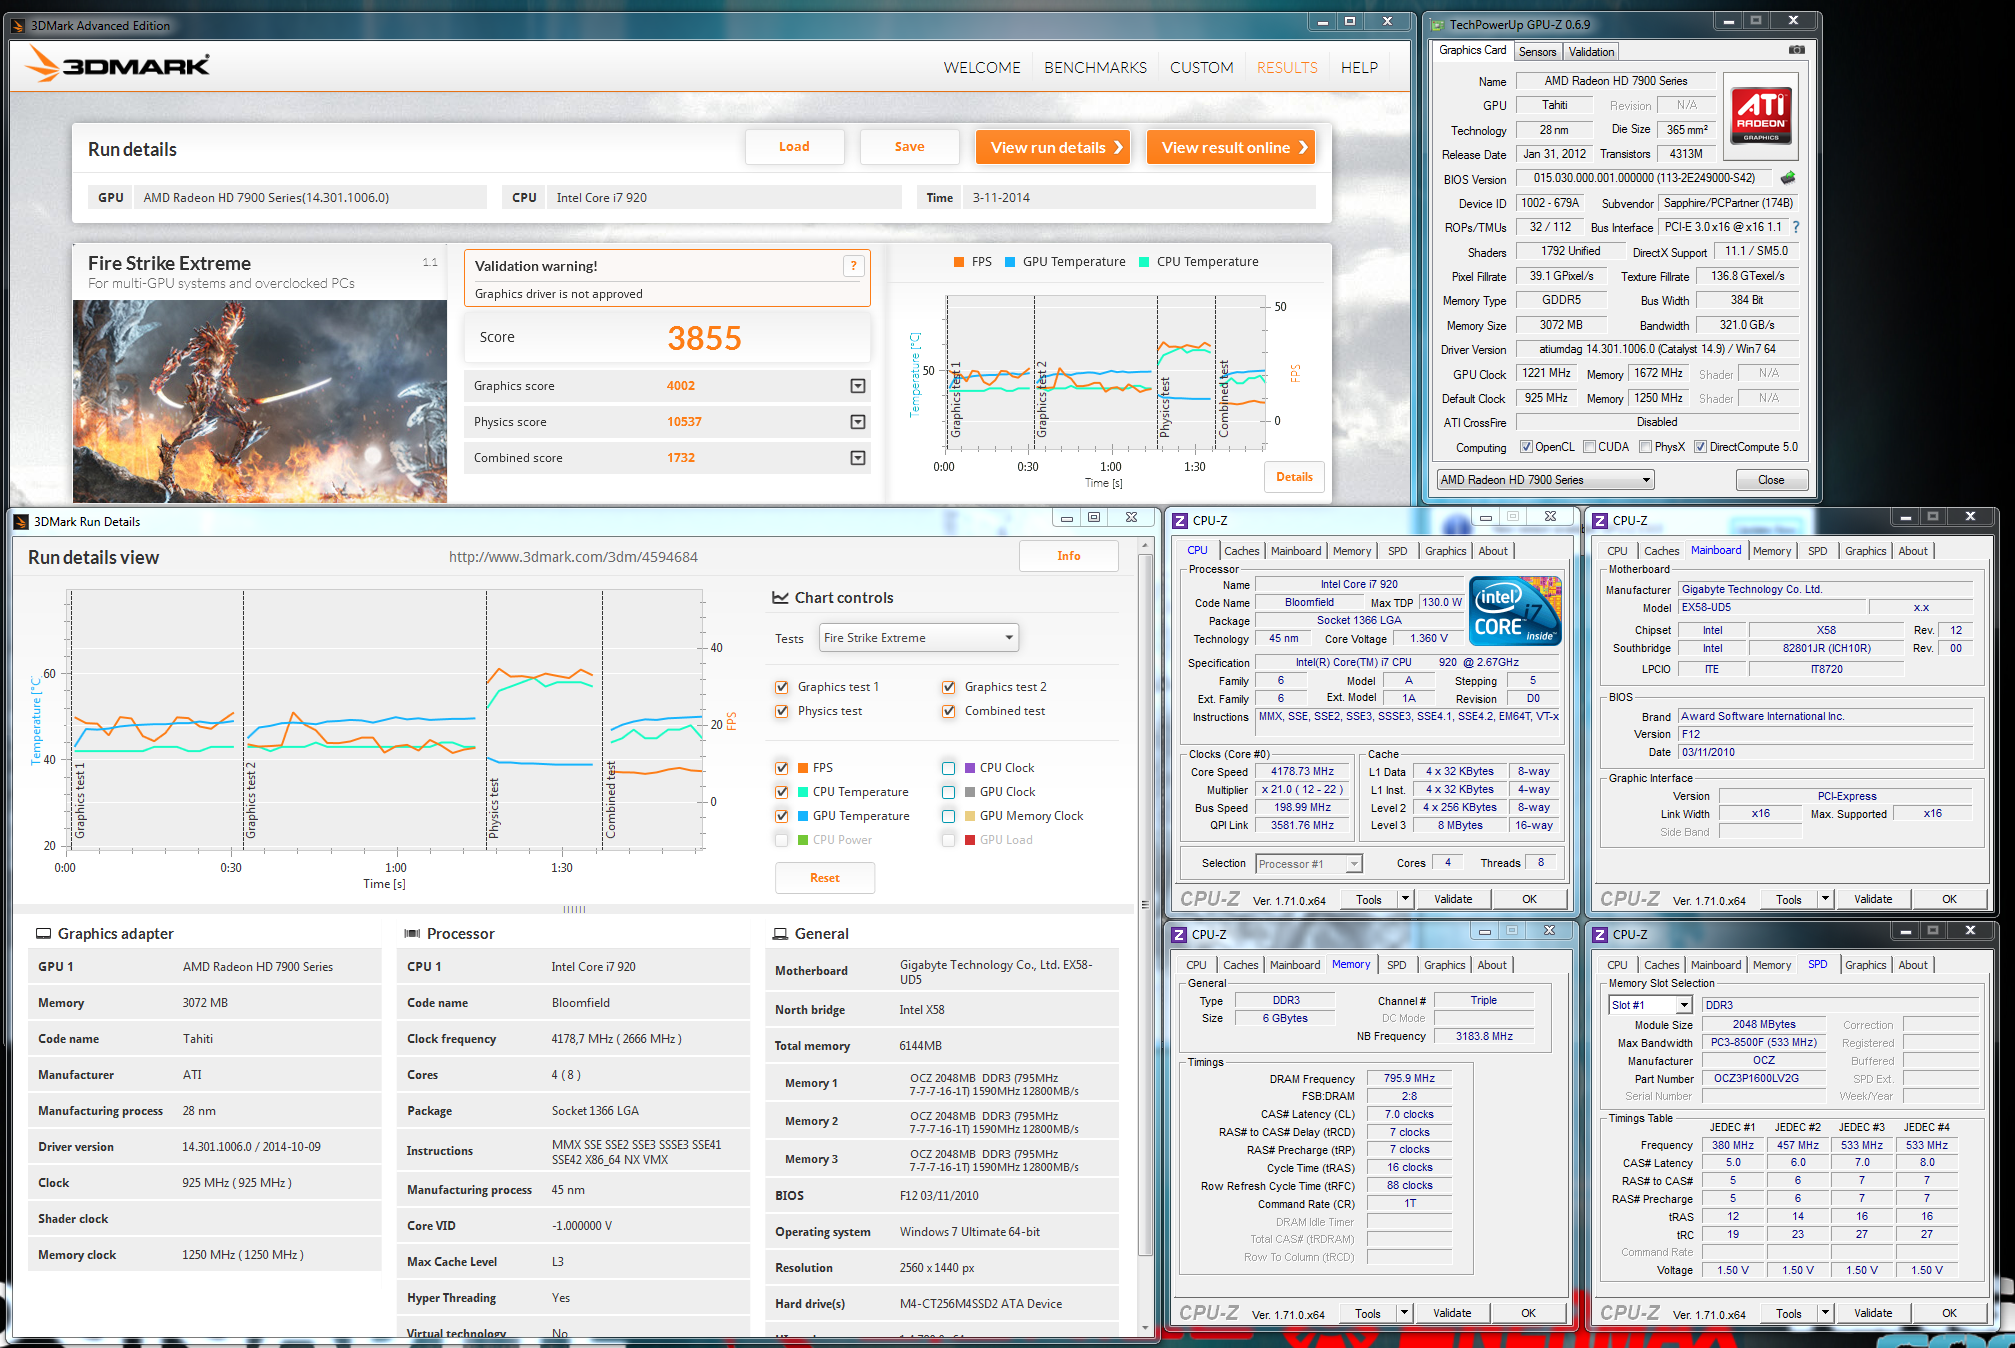Click CPU-Z title icon in Mainboard window

(1600, 520)
